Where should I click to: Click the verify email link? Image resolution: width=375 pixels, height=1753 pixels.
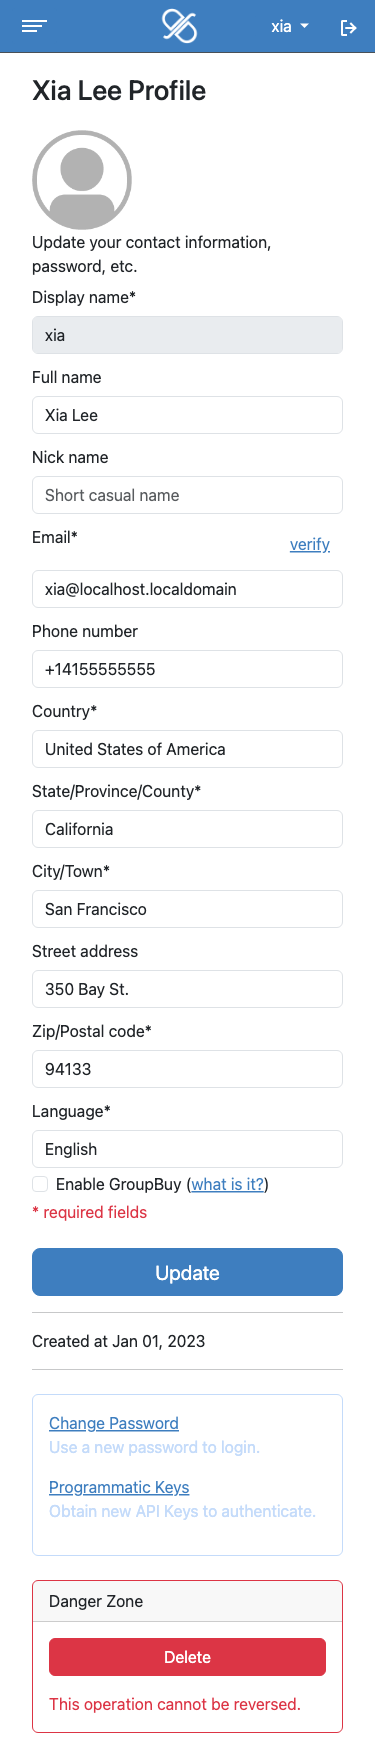click(310, 544)
